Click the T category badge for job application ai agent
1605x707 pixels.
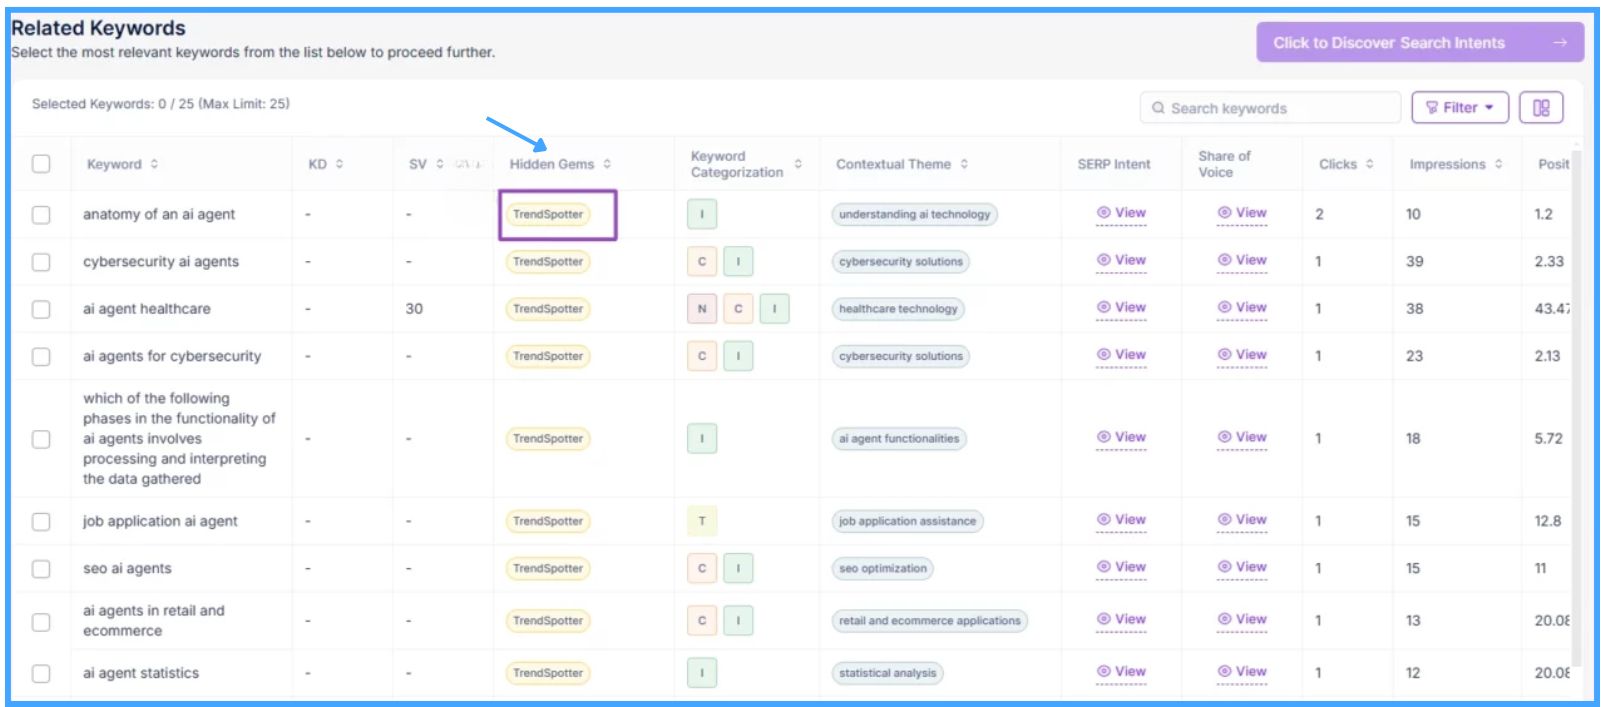coord(702,521)
